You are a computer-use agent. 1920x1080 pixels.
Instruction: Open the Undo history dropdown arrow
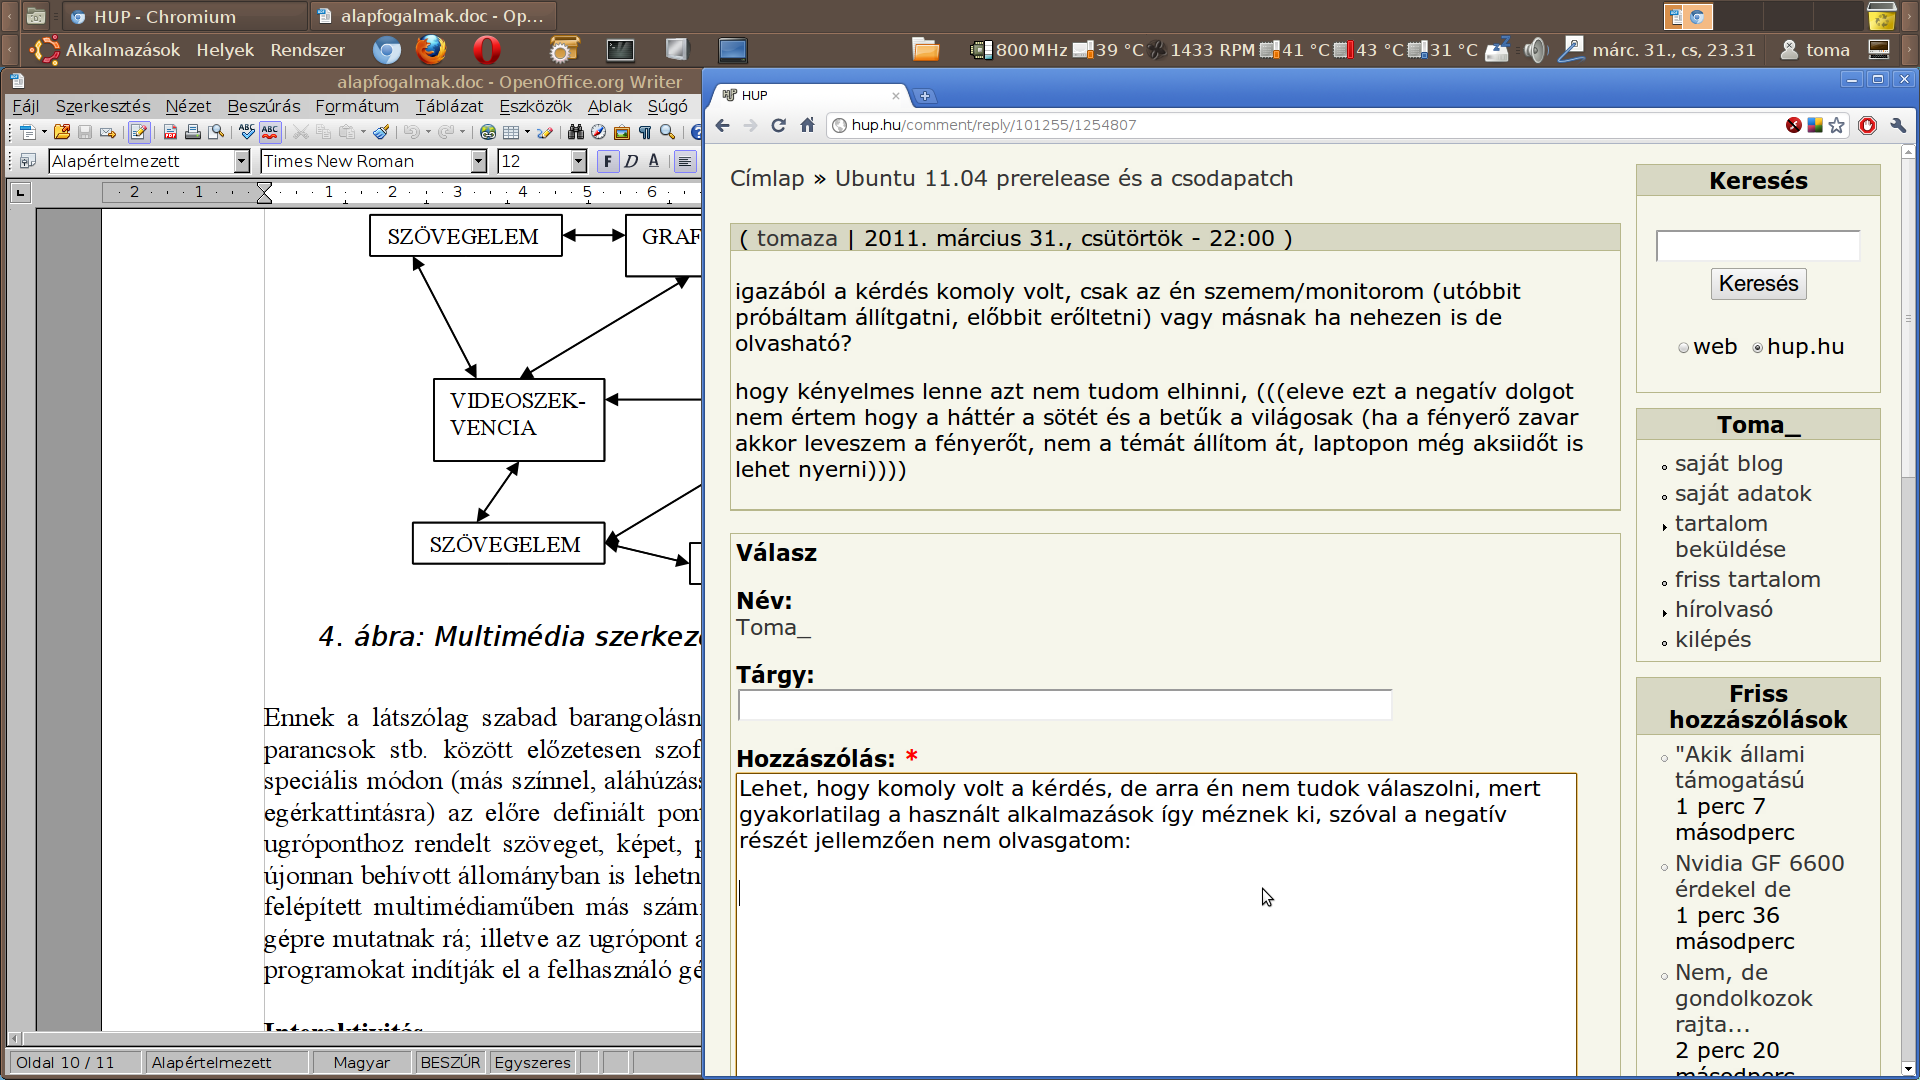pyautogui.click(x=428, y=132)
